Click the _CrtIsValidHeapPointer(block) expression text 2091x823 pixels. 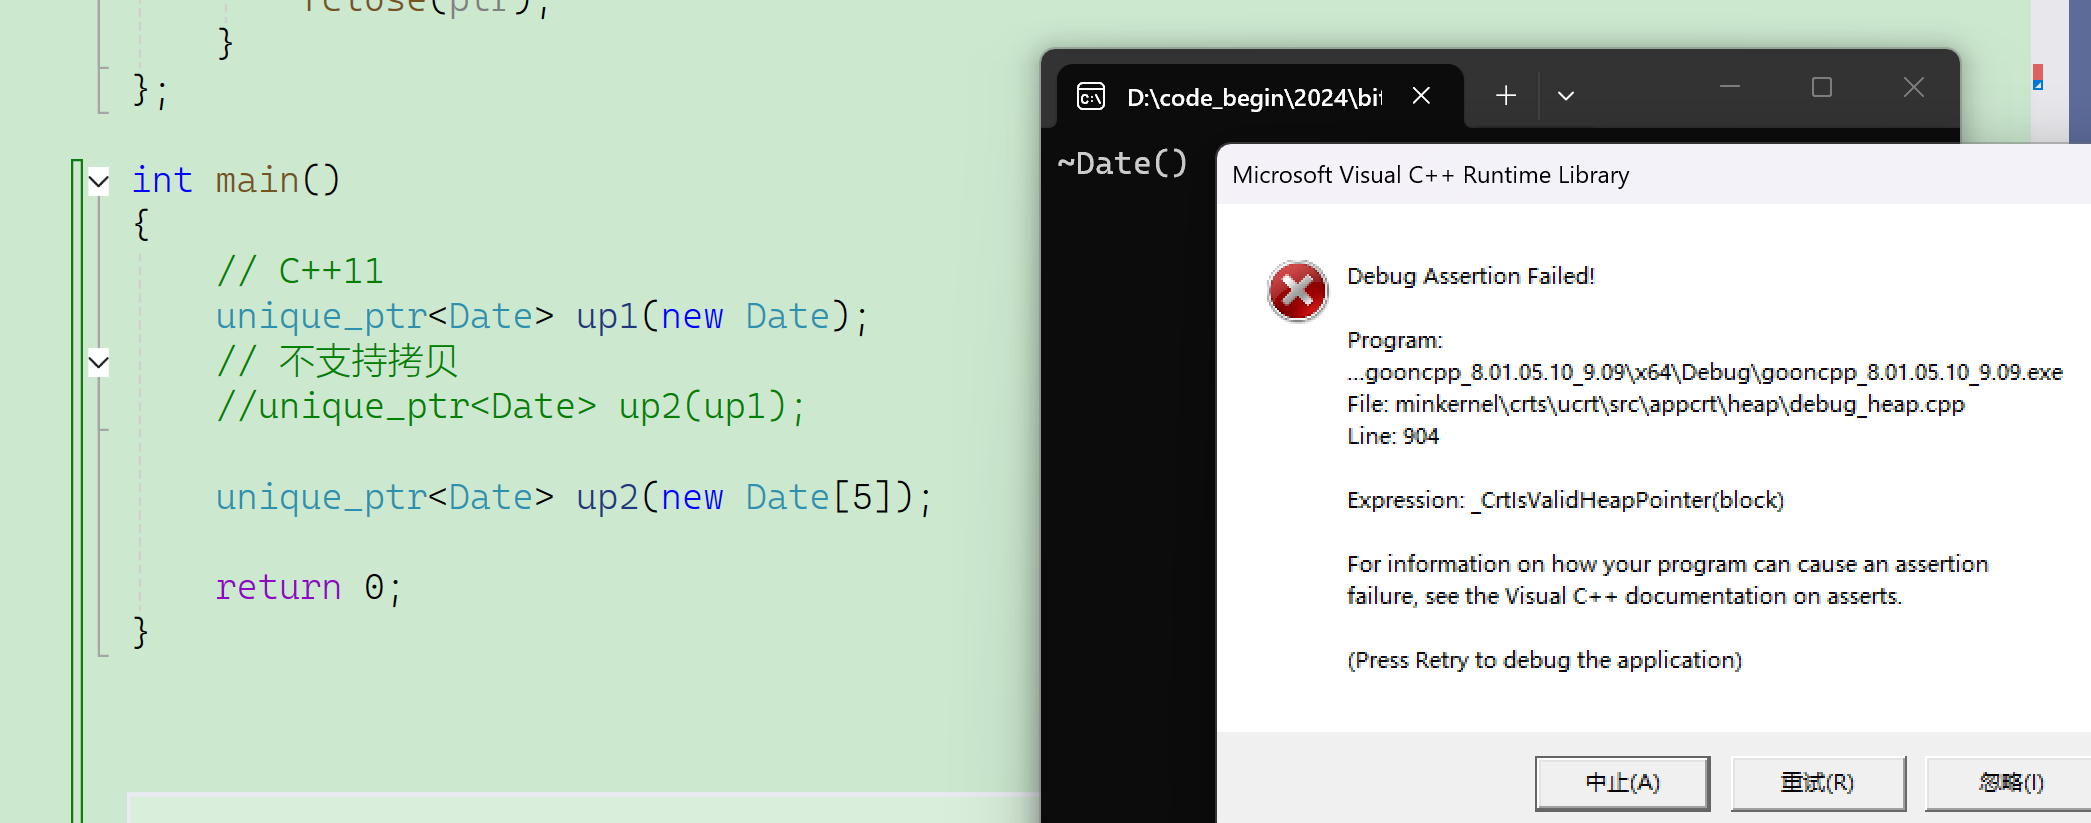pos(1627,500)
